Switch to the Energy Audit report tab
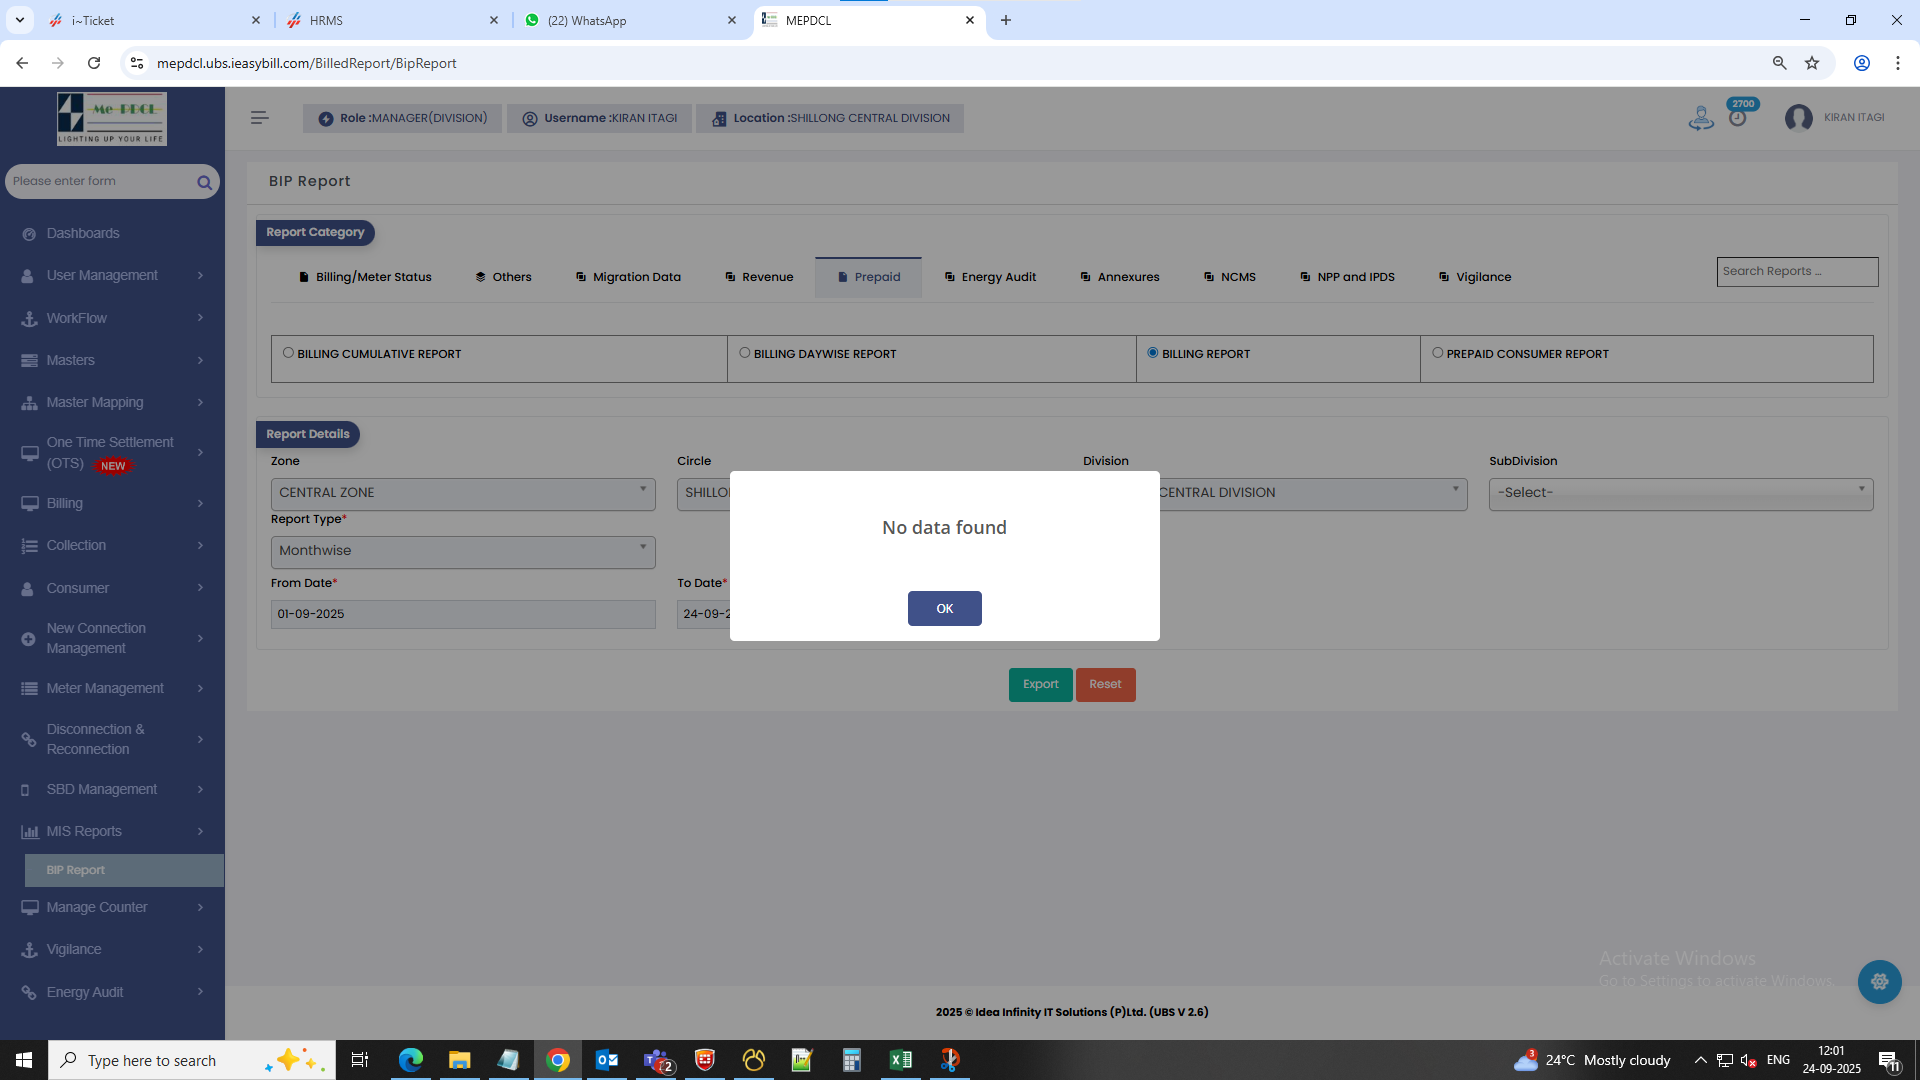This screenshot has width=1920, height=1080. point(990,277)
